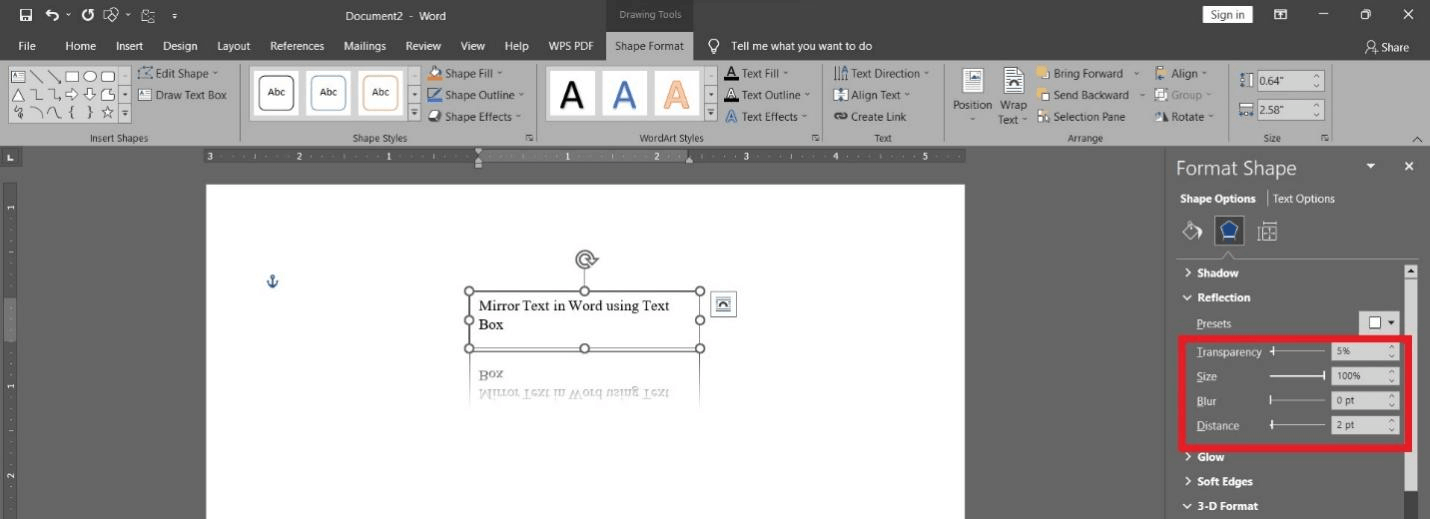Open the Text Direction dropdown
Image resolution: width=1430 pixels, height=519 pixels.
pos(882,73)
